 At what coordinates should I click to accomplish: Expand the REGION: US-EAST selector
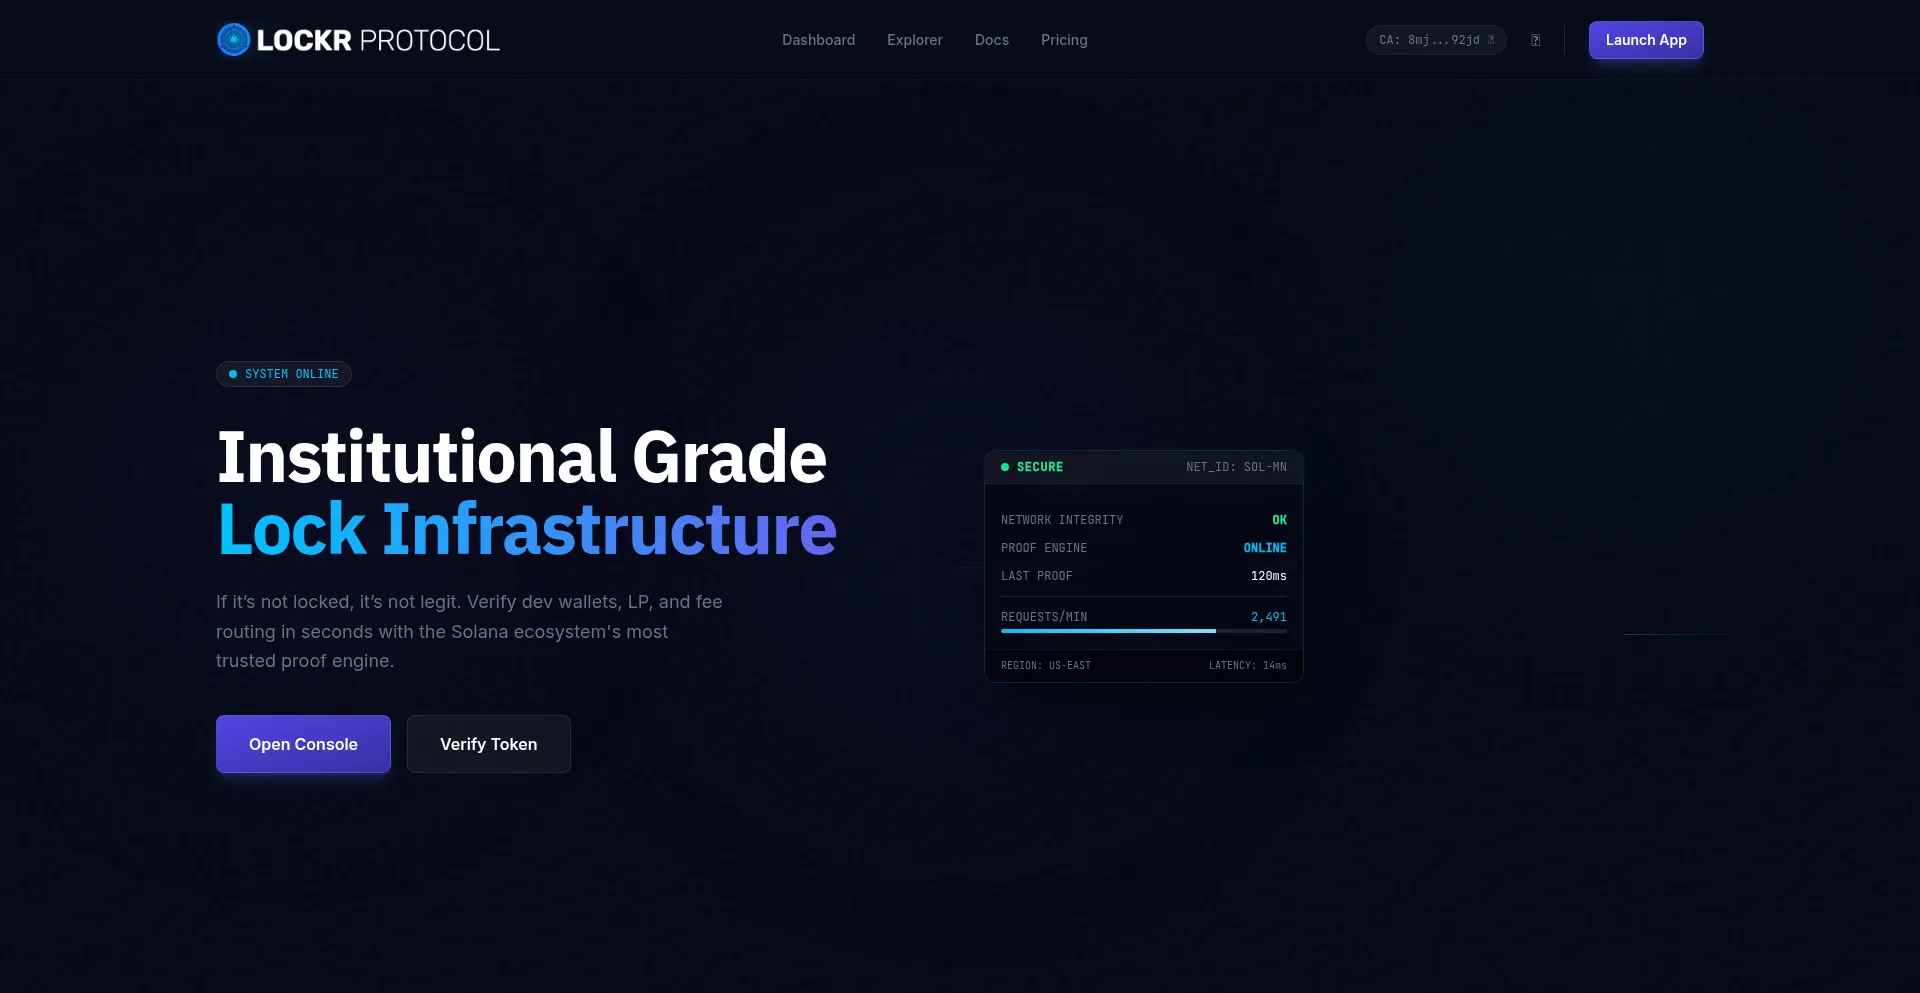1046,665
